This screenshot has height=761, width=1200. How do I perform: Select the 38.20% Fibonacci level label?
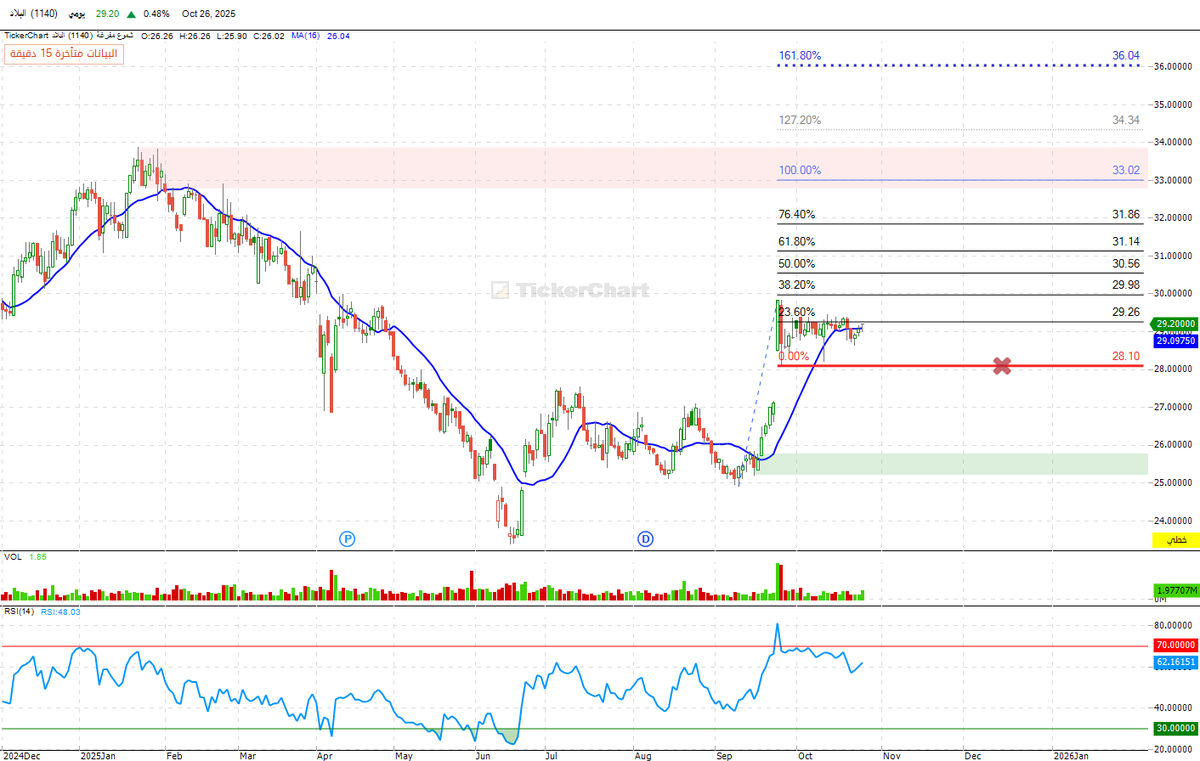pos(797,285)
